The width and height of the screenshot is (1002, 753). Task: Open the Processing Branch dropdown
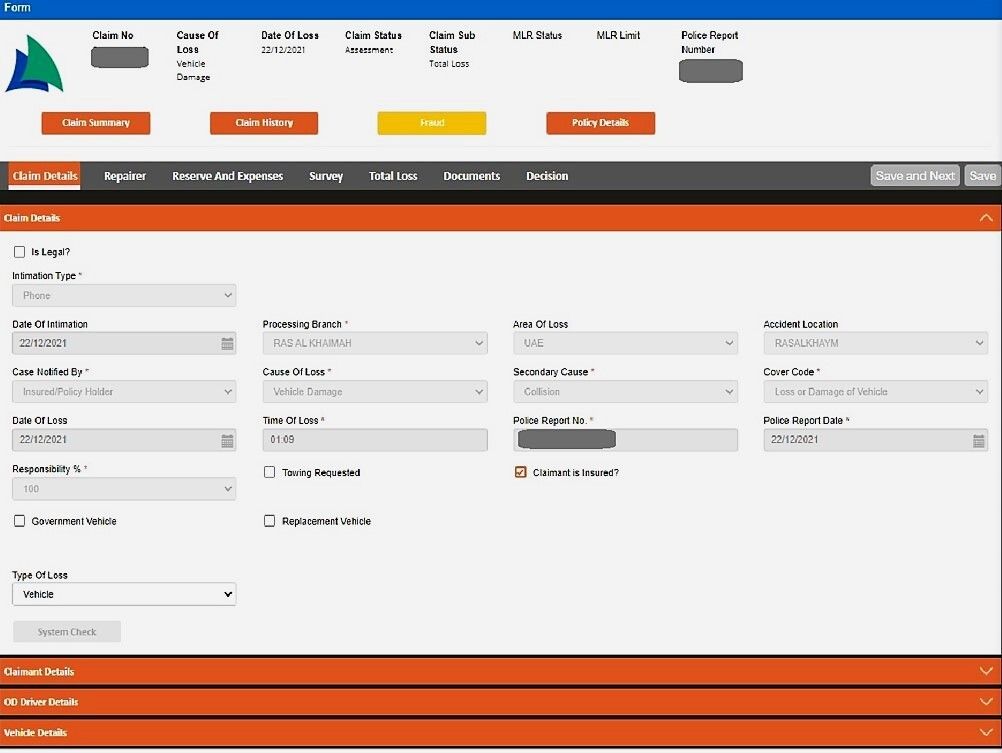pos(375,344)
